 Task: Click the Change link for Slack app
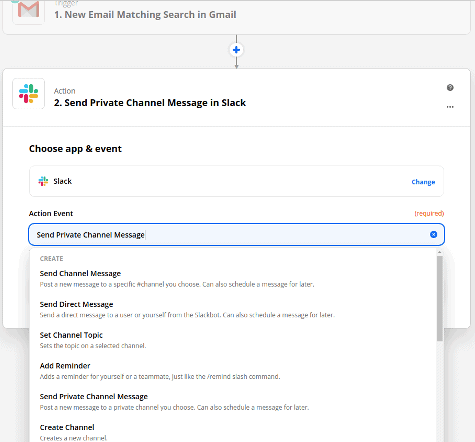[x=423, y=182]
